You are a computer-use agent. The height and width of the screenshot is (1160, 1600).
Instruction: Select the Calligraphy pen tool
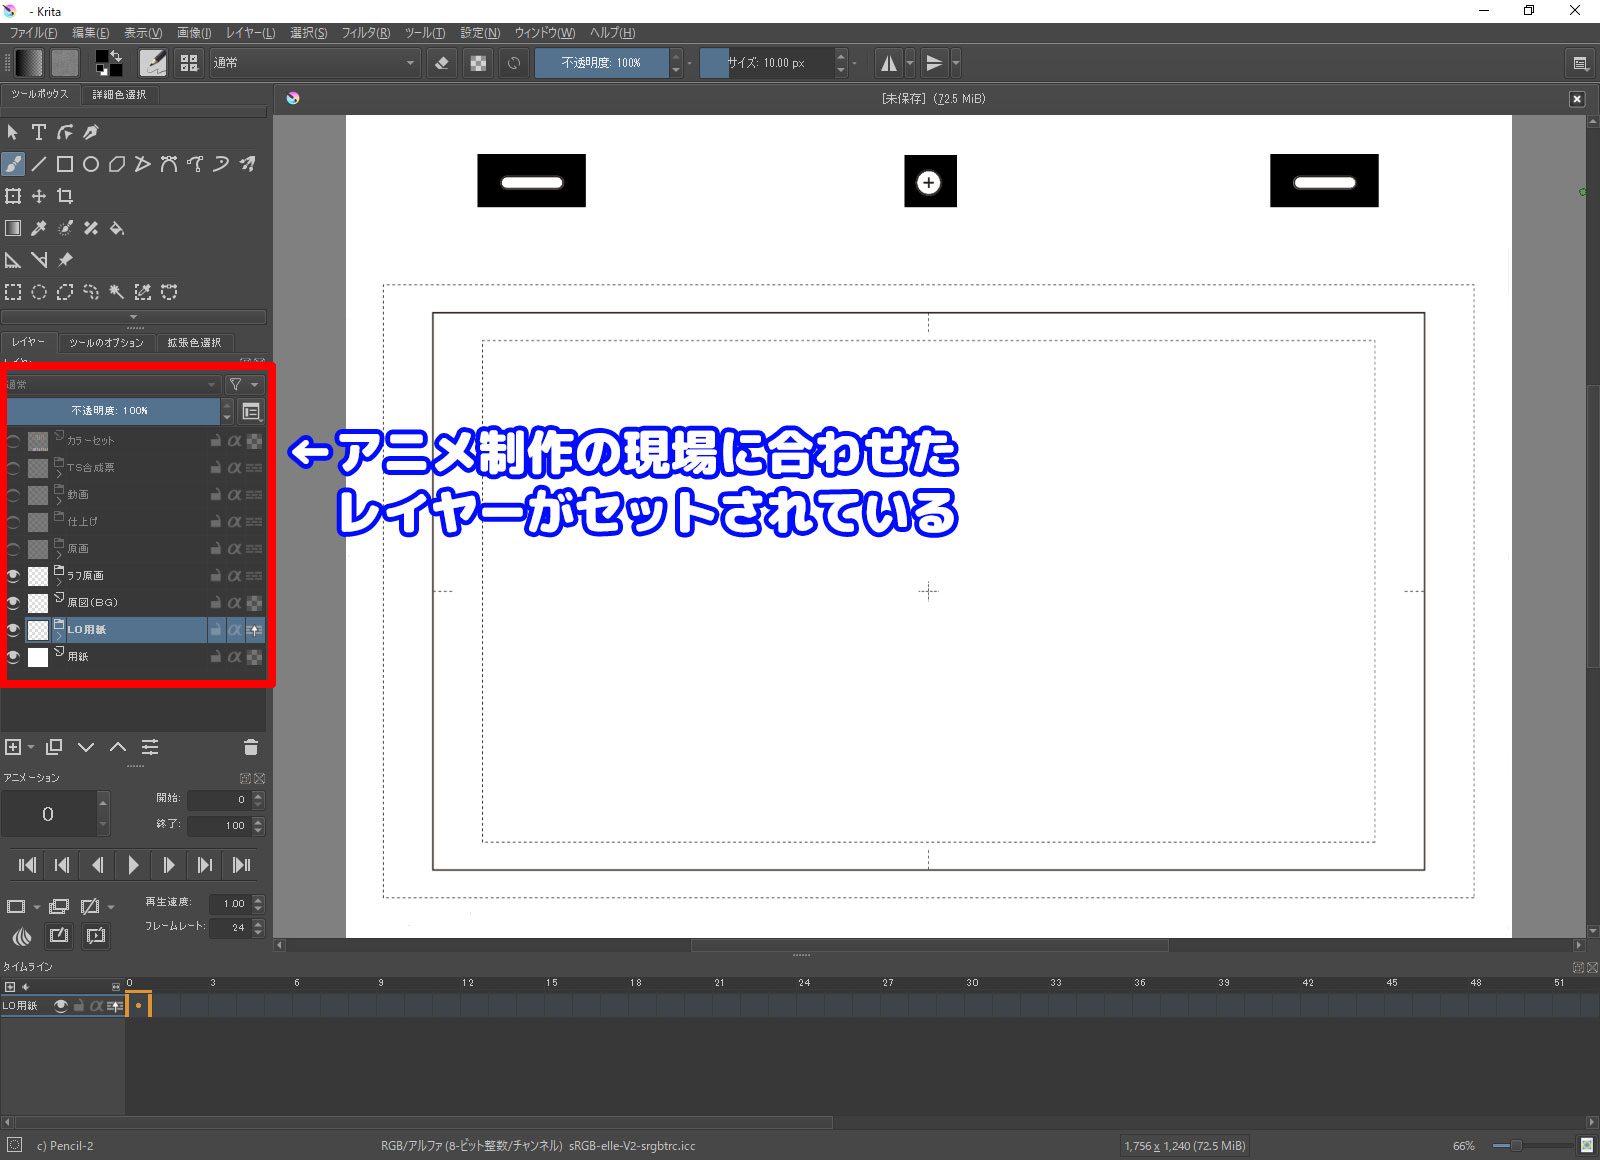(x=91, y=132)
